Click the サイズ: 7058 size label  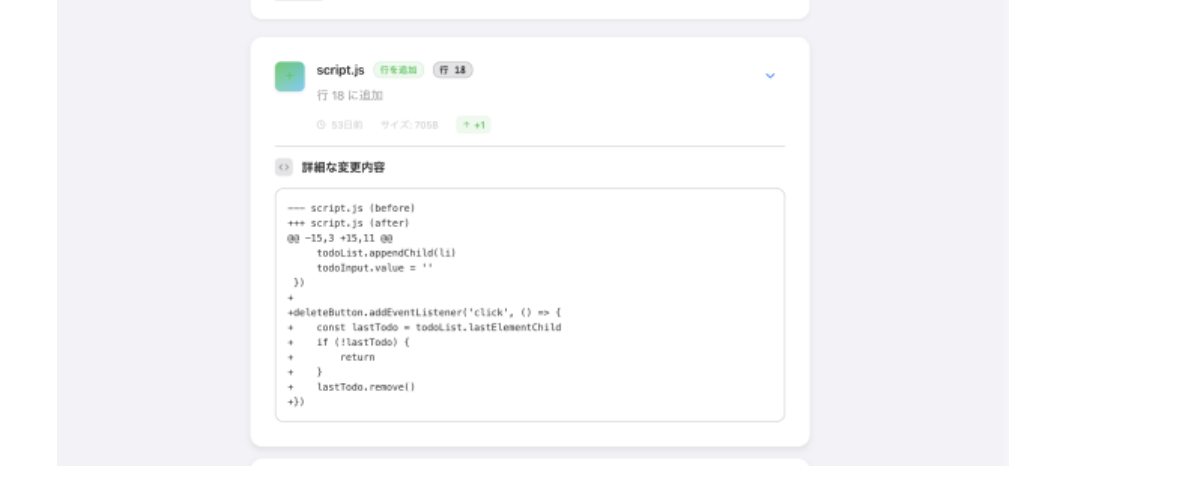[x=408, y=125]
